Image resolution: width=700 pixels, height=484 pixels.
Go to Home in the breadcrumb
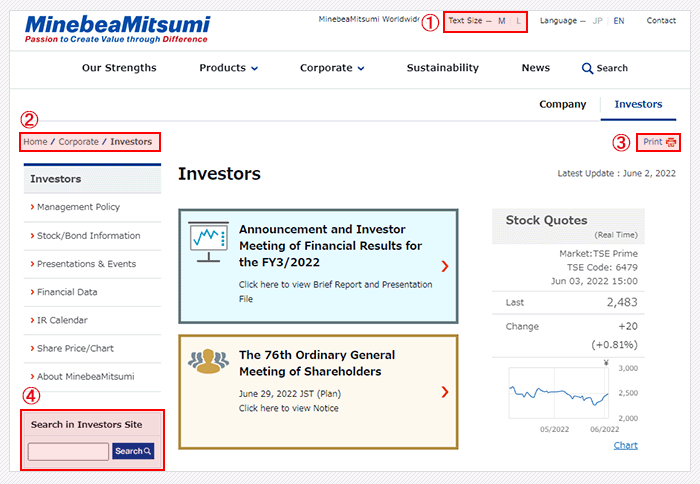[35, 142]
